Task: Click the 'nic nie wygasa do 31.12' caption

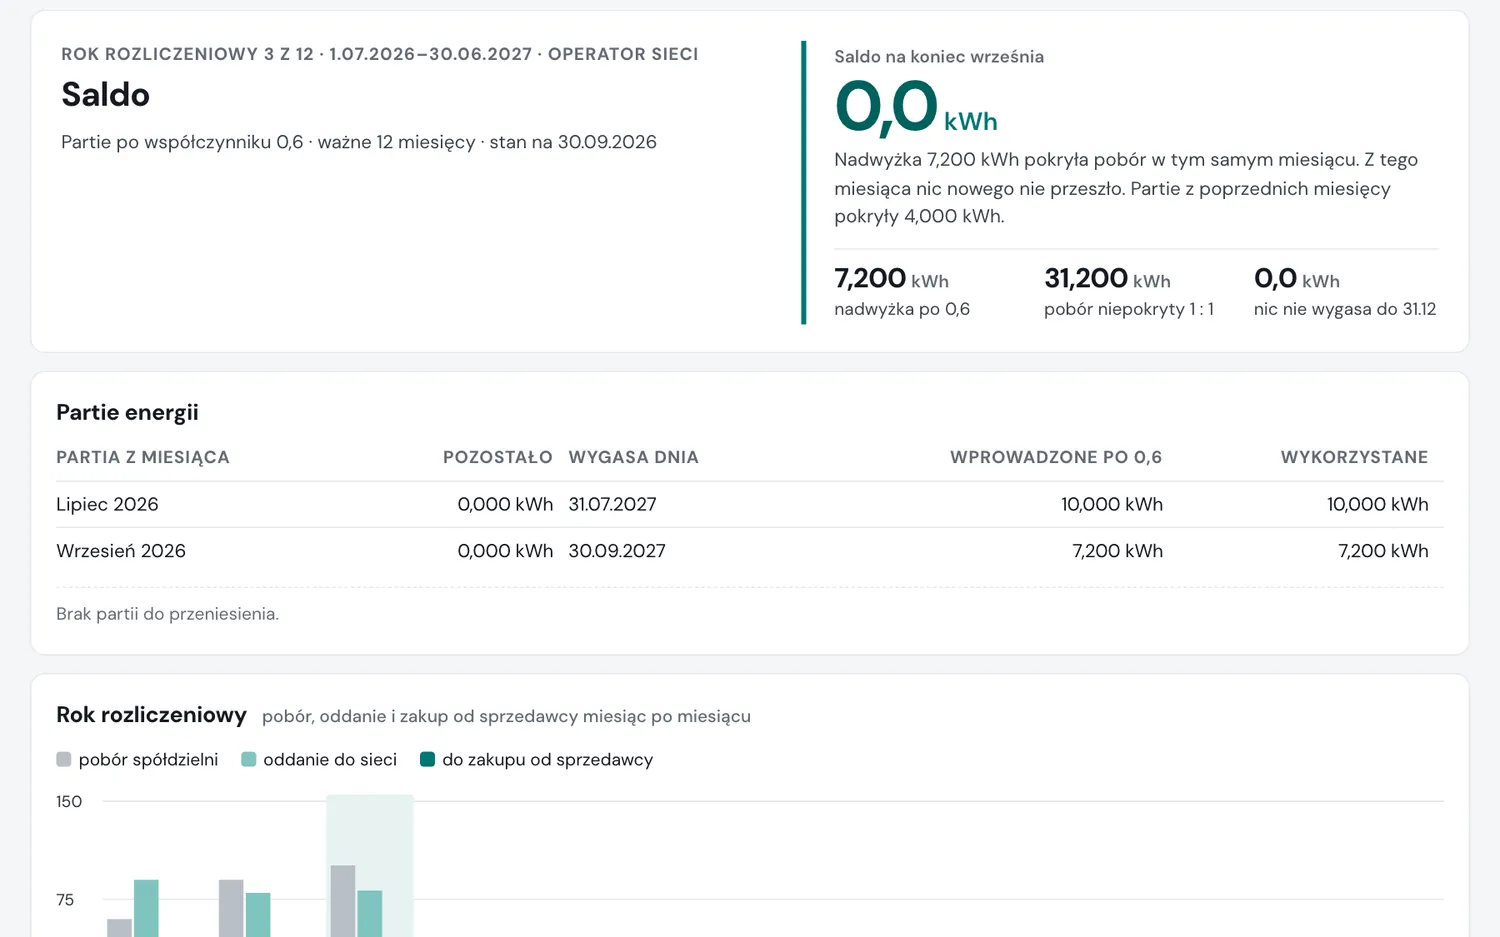Action: point(1345,309)
